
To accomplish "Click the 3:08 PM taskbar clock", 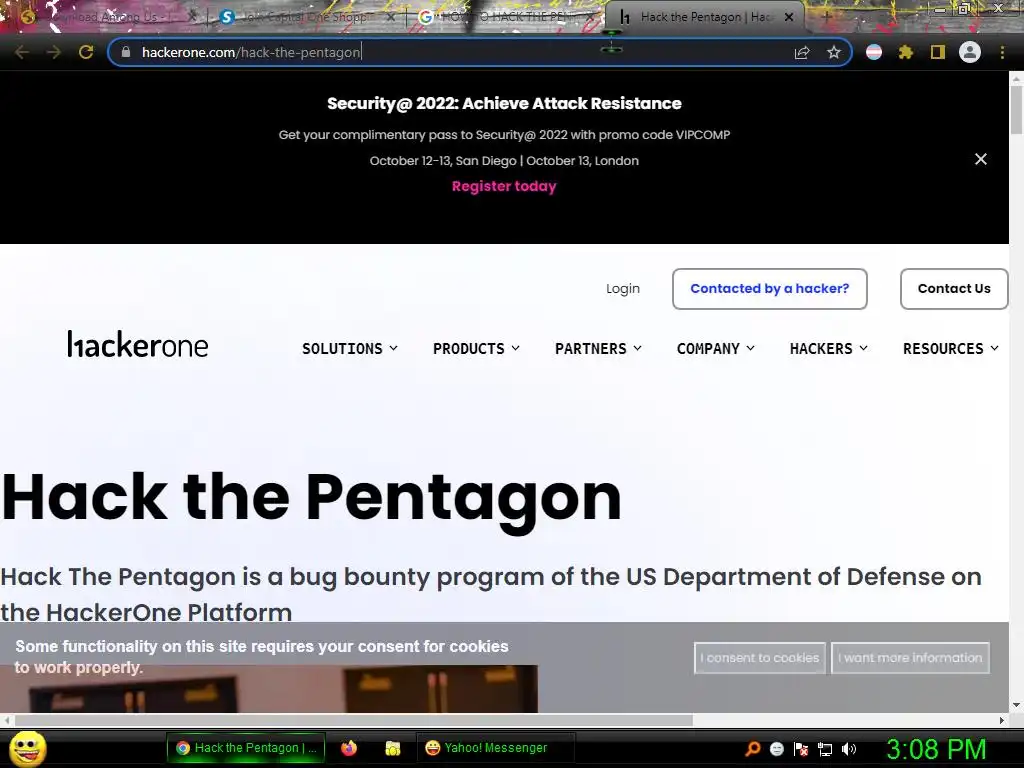I will click(x=936, y=749).
